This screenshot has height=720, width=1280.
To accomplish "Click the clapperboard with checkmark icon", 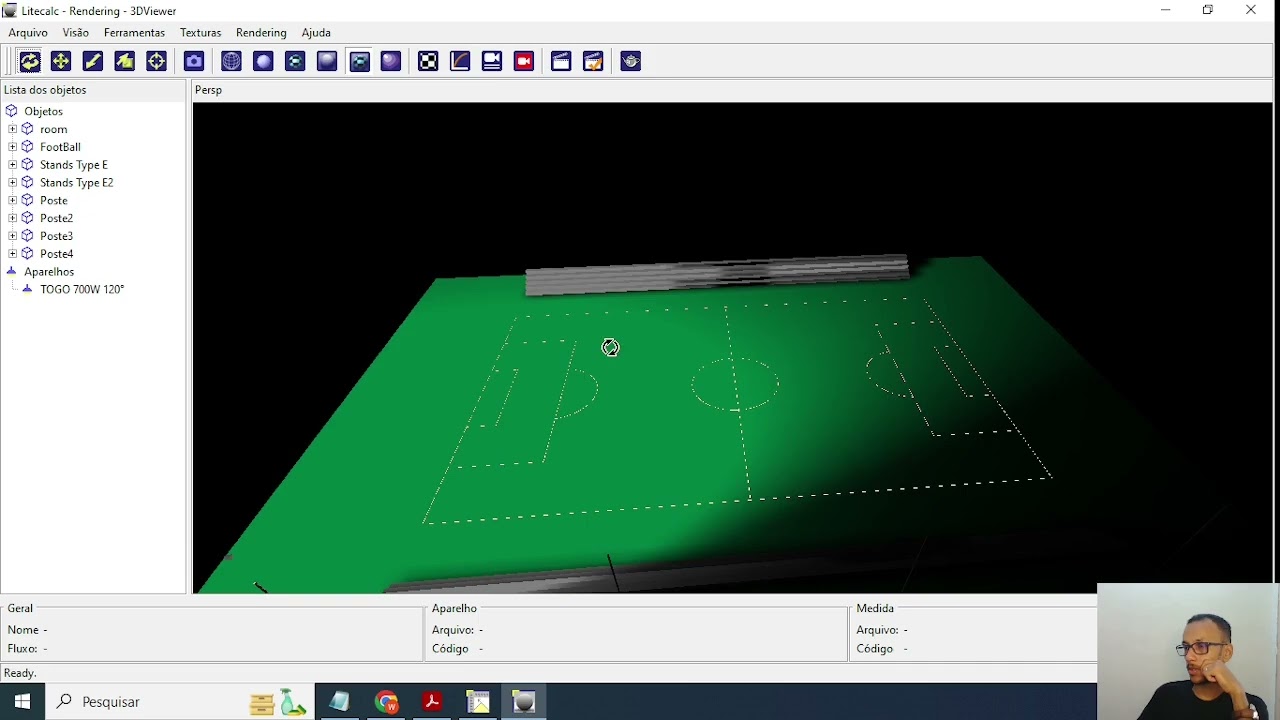I will (x=593, y=62).
